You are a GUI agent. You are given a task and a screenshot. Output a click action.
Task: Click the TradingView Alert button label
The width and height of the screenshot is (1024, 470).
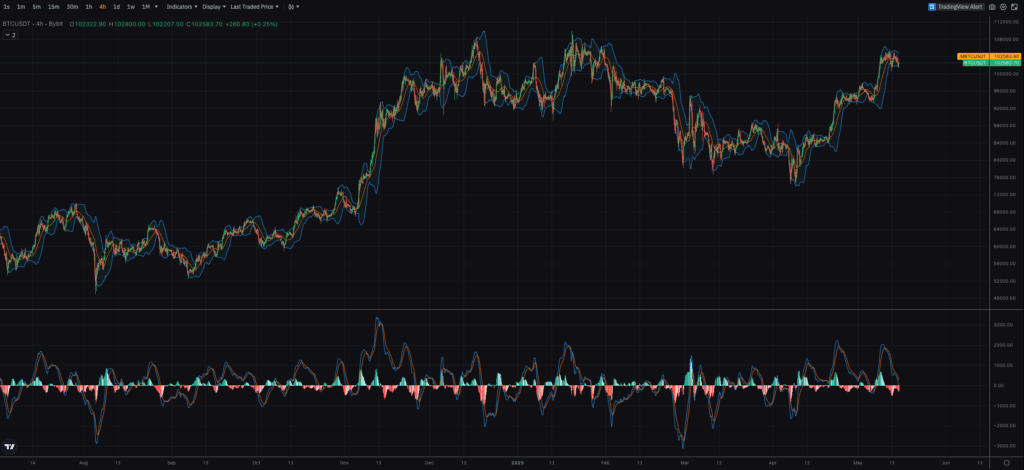point(961,6)
